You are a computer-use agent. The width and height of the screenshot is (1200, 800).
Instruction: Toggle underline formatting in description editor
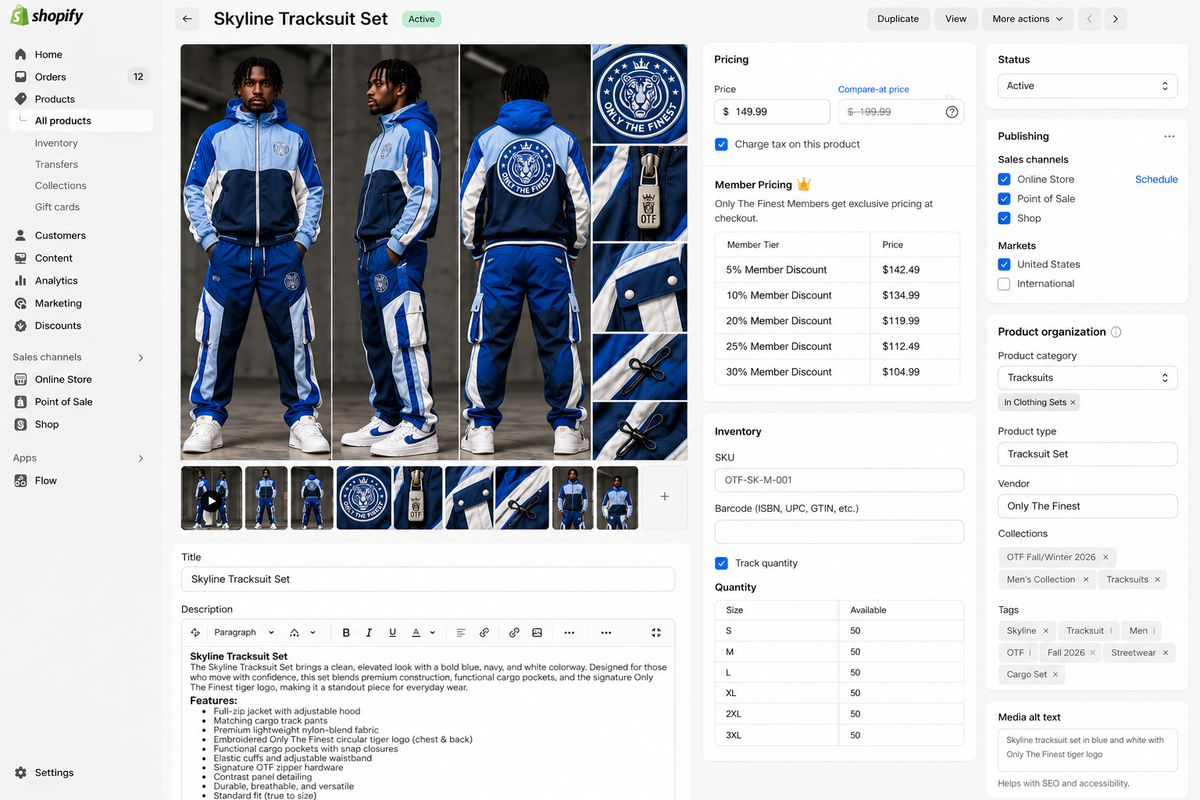(392, 633)
